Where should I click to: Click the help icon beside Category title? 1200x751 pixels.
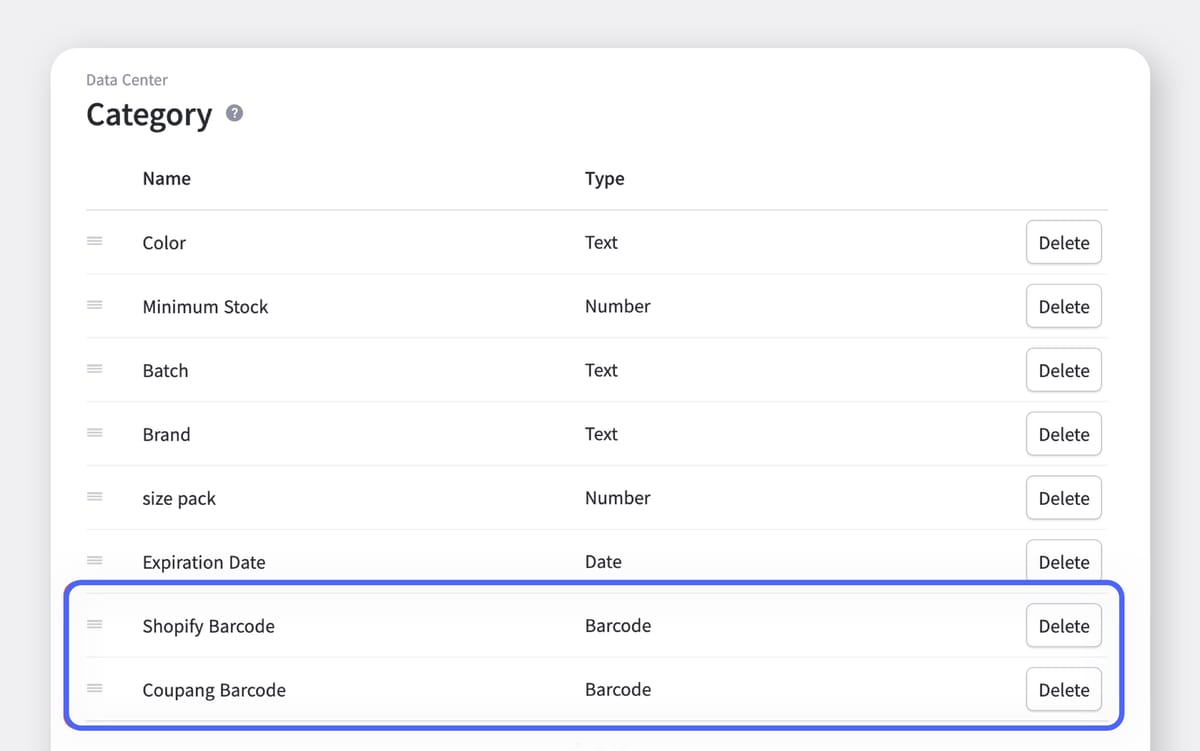(x=235, y=114)
